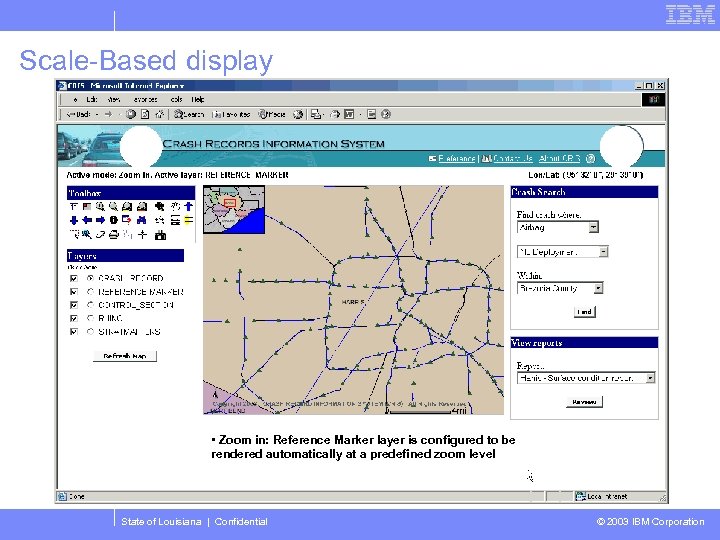Select the binoculars find tool in Toolbox

(x=141, y=220)
